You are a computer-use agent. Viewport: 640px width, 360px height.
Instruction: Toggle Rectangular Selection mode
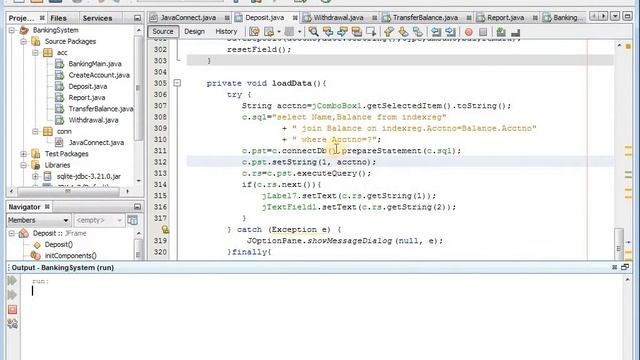tap(371, 31)
